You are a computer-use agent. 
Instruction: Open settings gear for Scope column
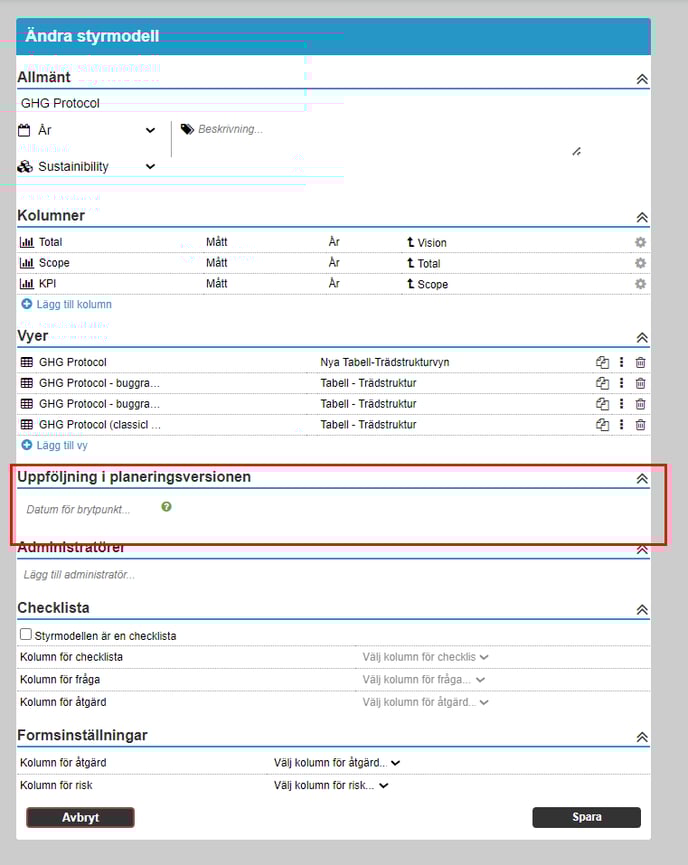tap(640, 263)
